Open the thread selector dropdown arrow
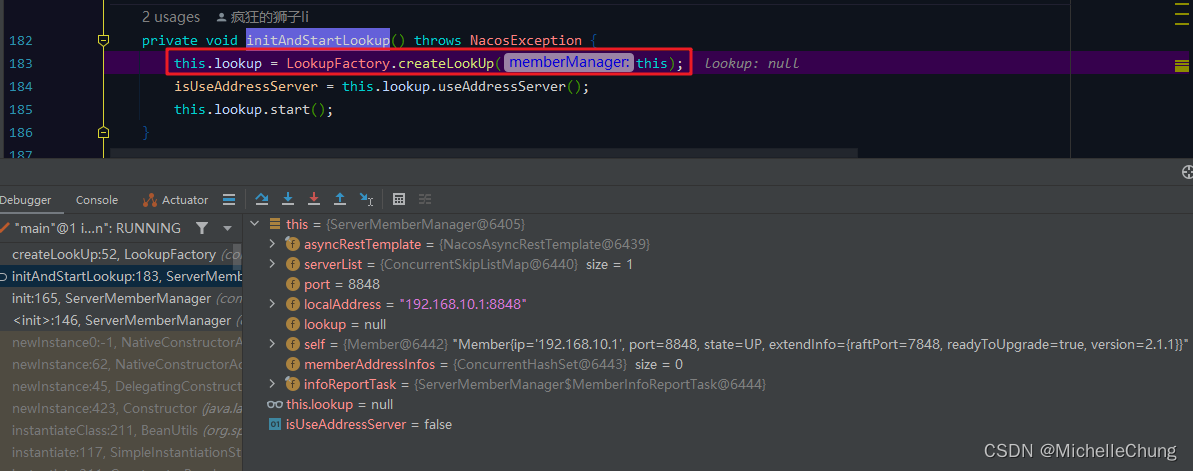1193x471 pixels. (227, 228)
